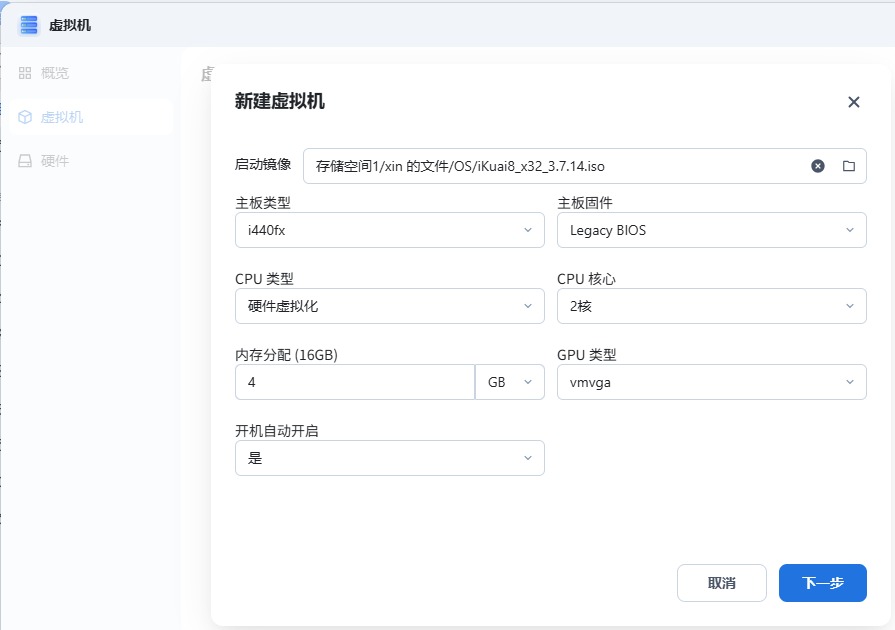Screen dimensions: 895x630
Task: Click the 概览 overview grid icon
Action: [x=25, y=73]
